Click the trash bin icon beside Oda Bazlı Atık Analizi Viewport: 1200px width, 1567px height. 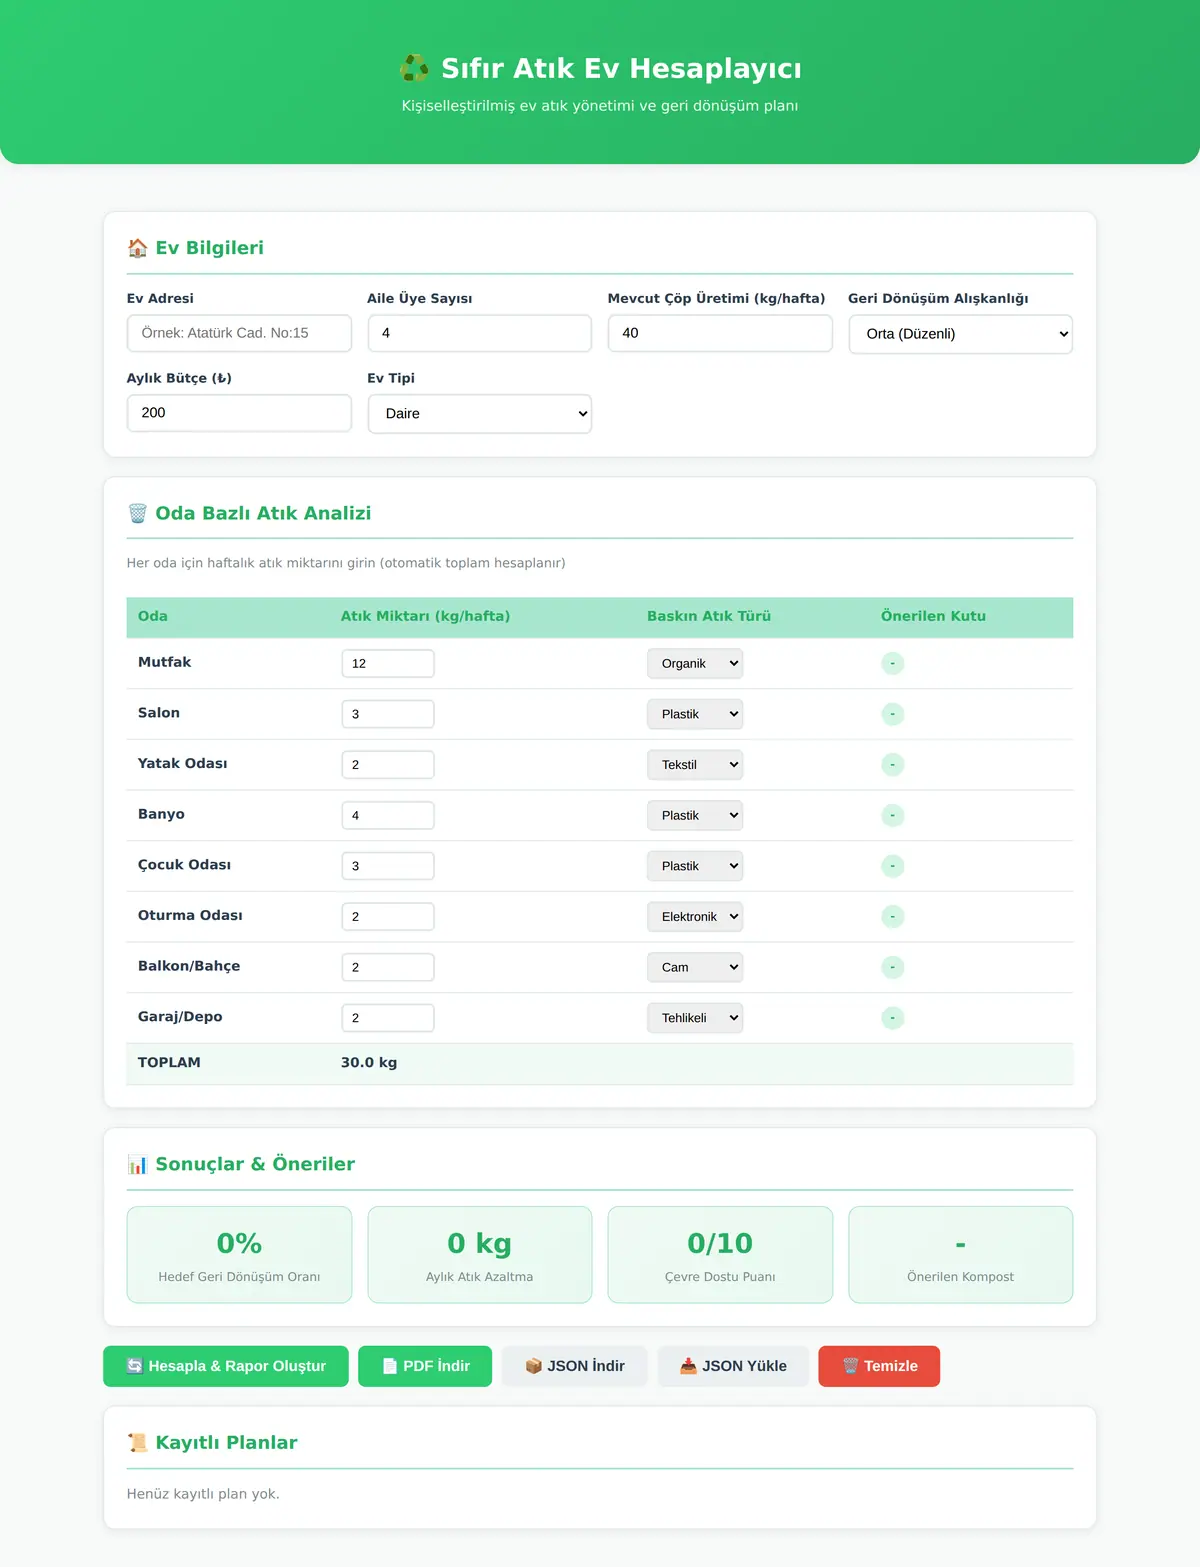[138, 513]
